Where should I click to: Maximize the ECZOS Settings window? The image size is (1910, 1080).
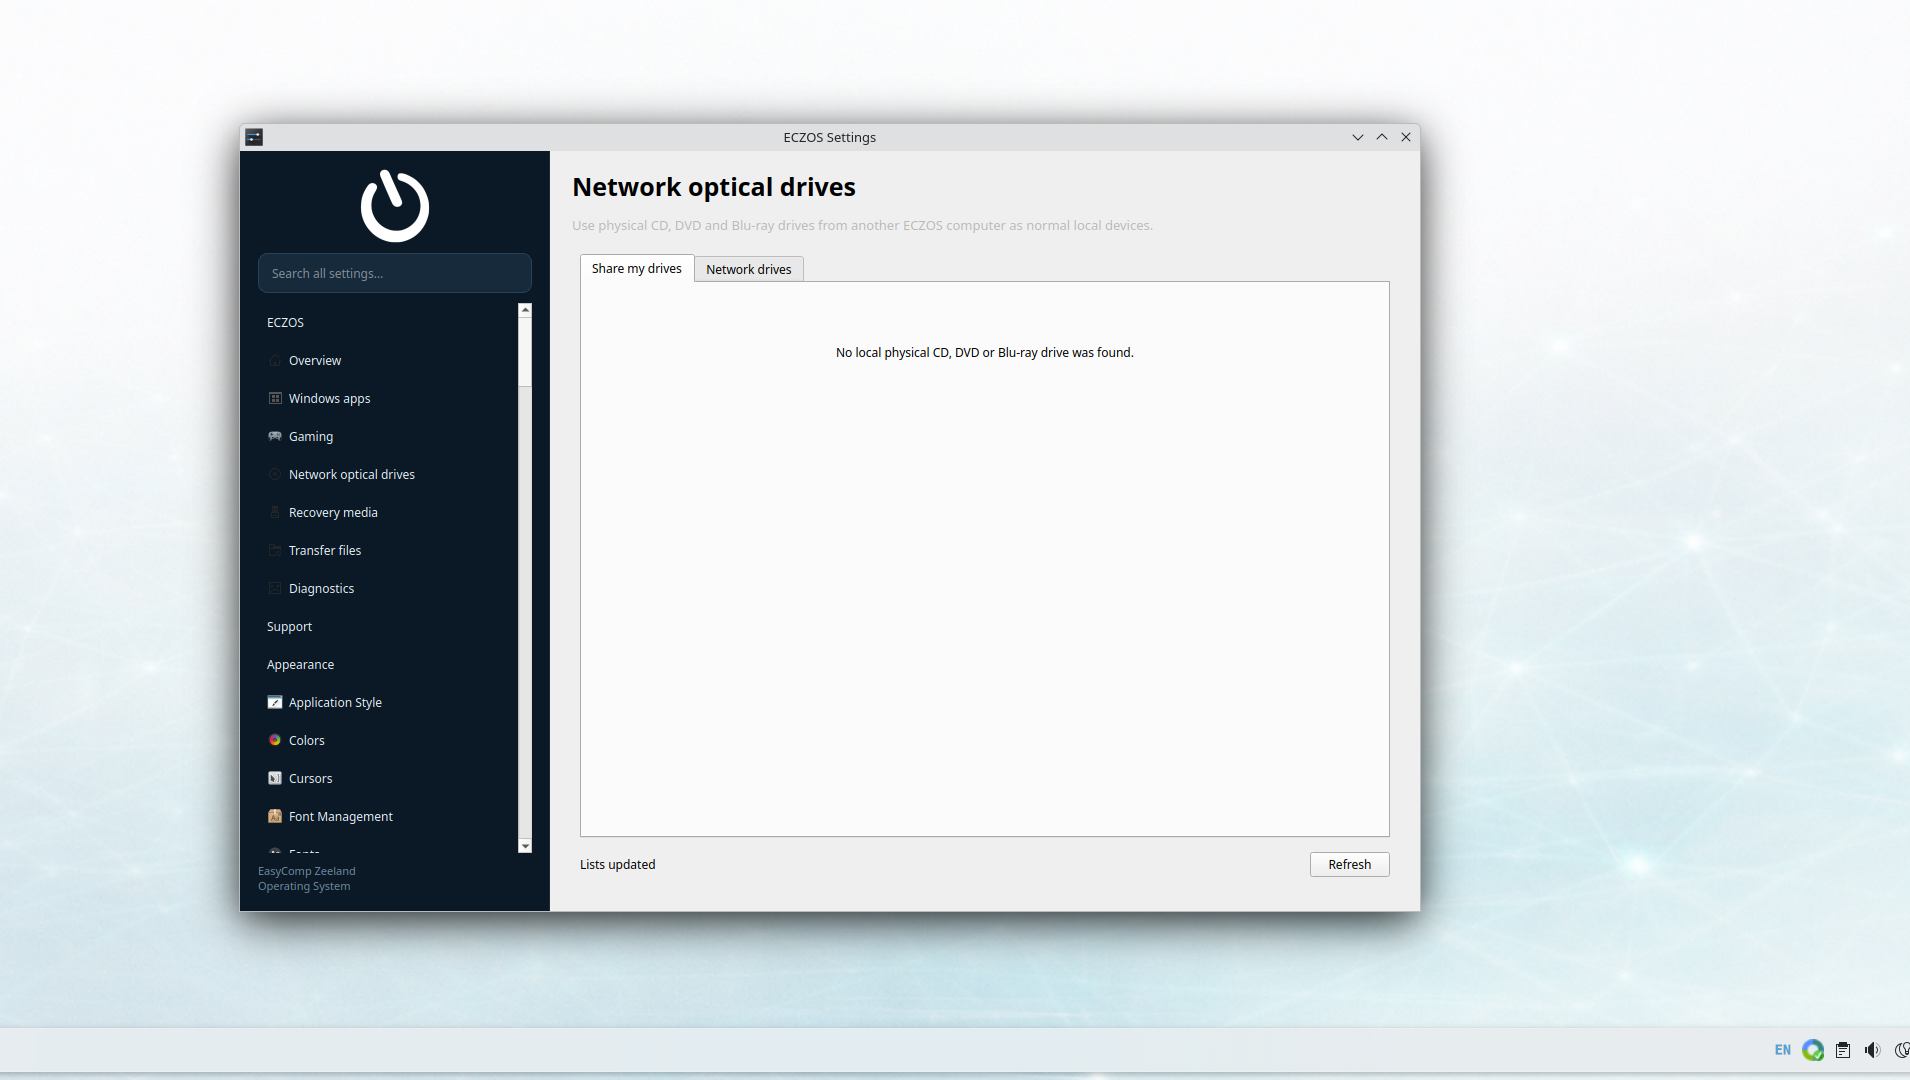pyautogui.click(x=1382, y=137)
